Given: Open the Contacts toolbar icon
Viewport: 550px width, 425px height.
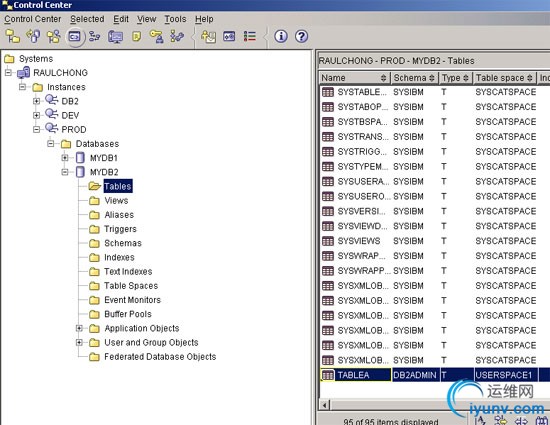Looking at the screenshot, I should [x=208, y=36].
